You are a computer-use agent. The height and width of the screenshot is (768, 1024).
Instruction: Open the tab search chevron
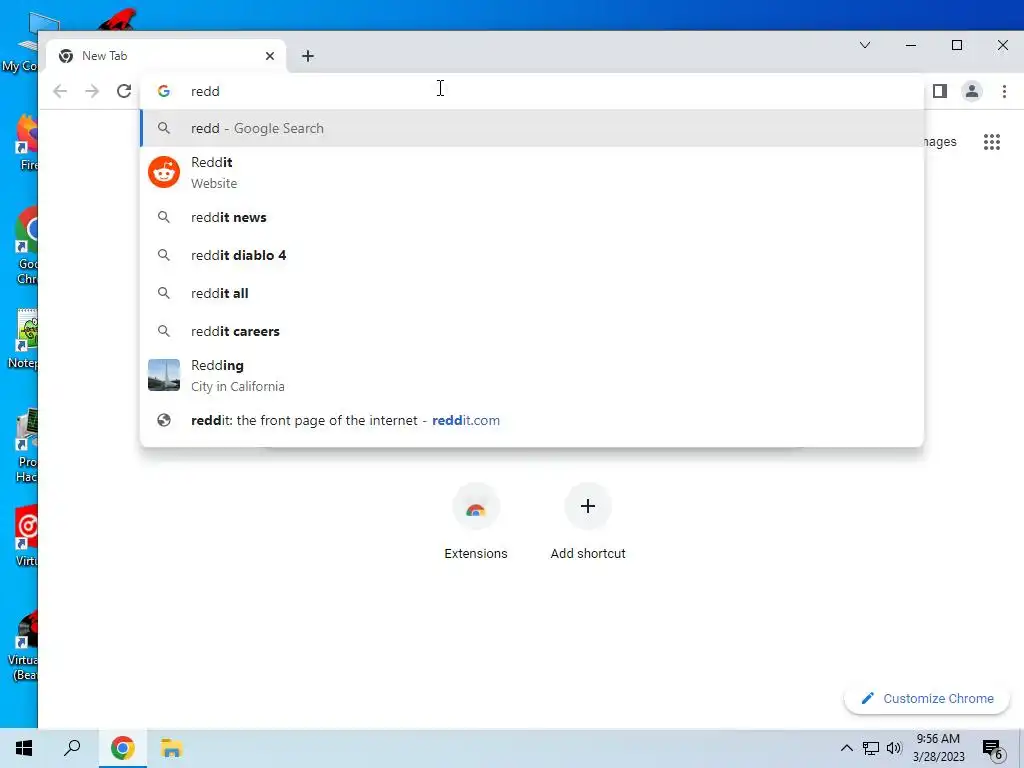tap(865, 45)
